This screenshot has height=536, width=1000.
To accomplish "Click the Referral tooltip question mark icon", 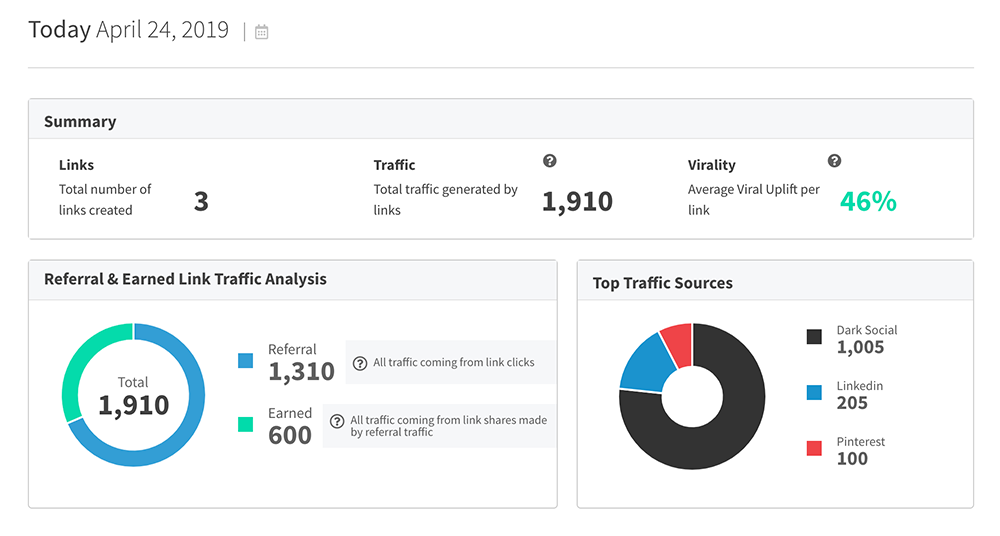I will (360, 363).
